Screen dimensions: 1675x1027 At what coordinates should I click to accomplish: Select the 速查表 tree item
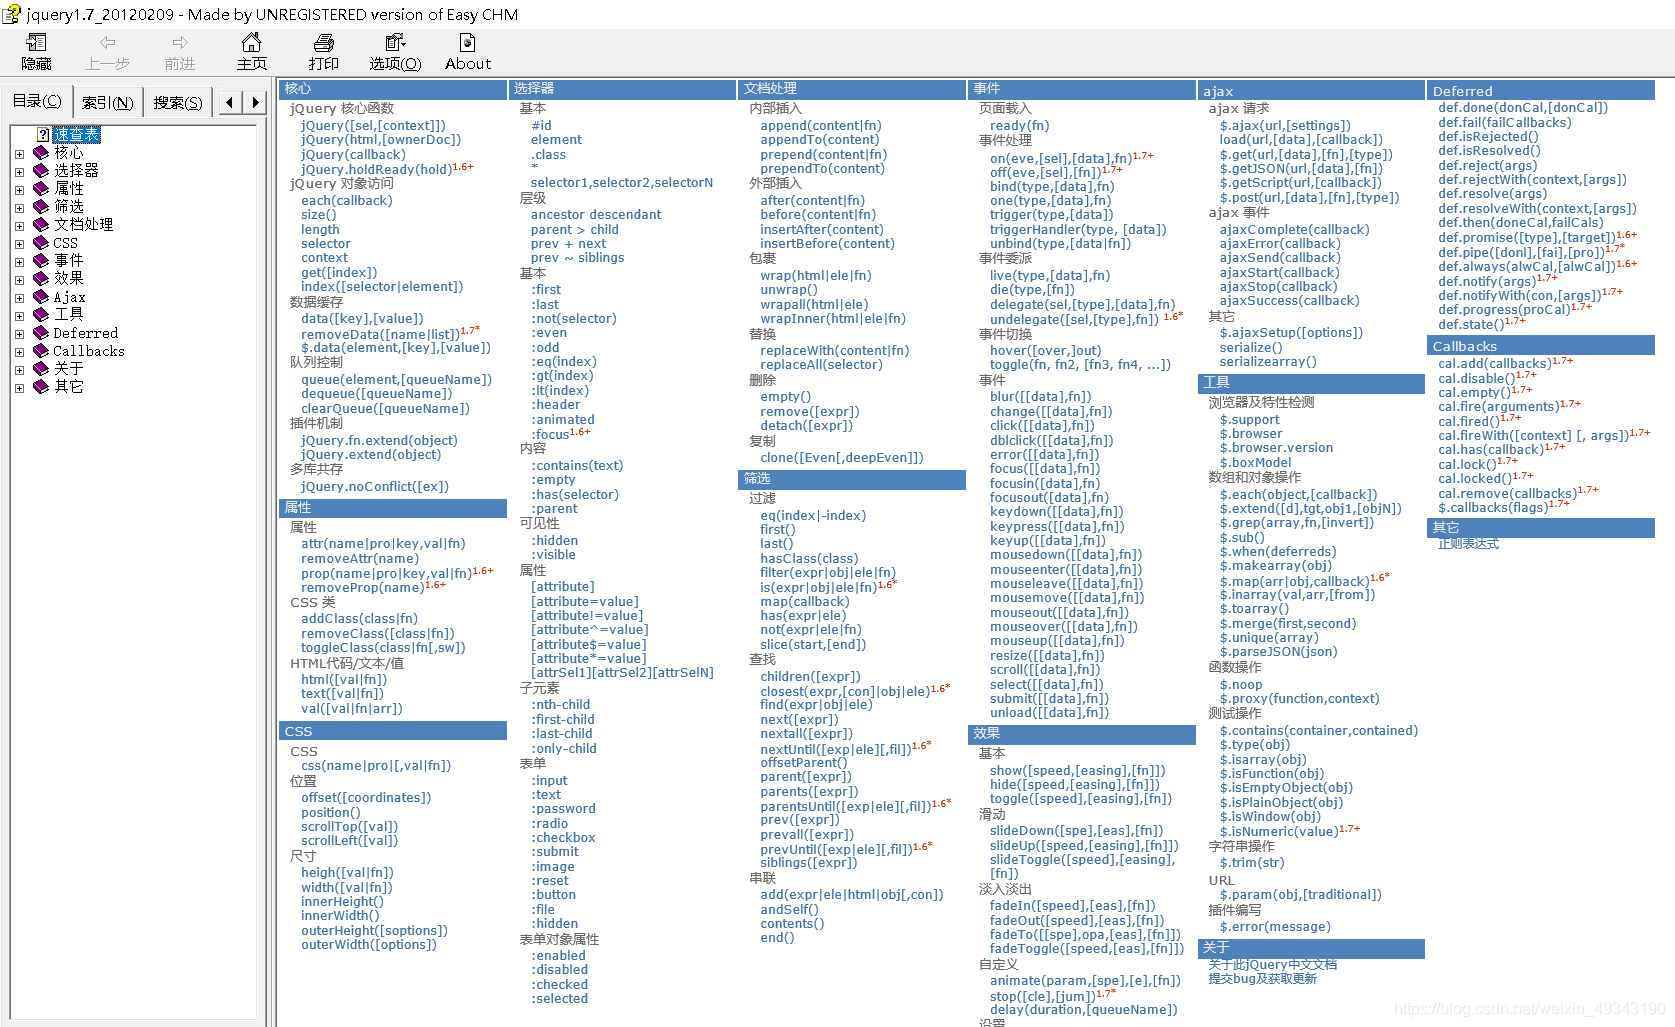pyautogui.click(x=76, y=134)
